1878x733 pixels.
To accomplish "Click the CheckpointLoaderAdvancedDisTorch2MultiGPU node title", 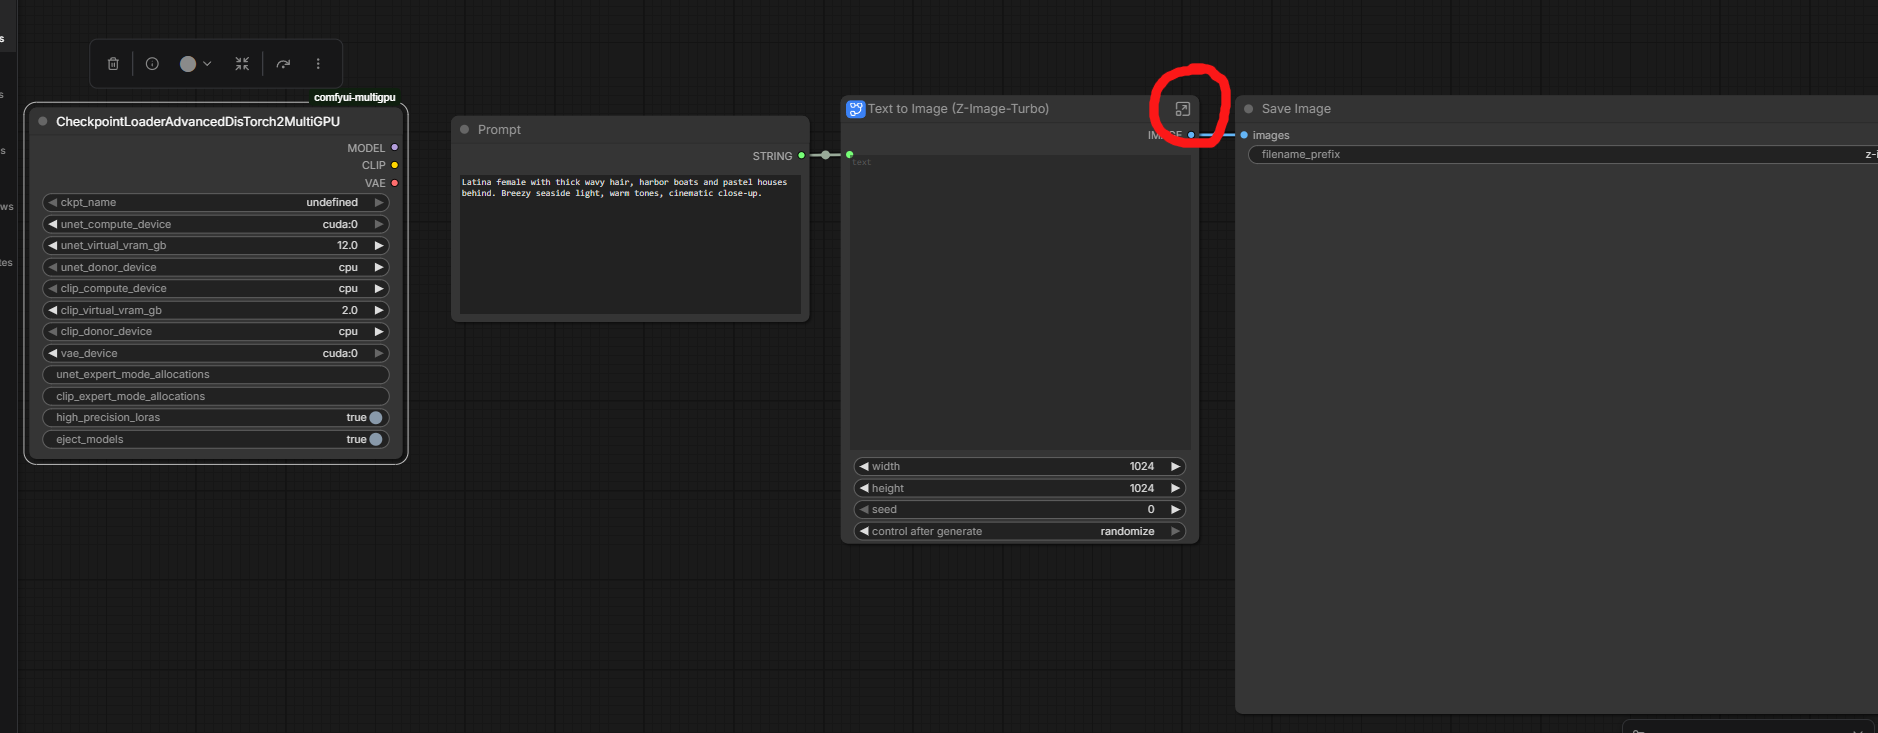I will coord(198,122).
